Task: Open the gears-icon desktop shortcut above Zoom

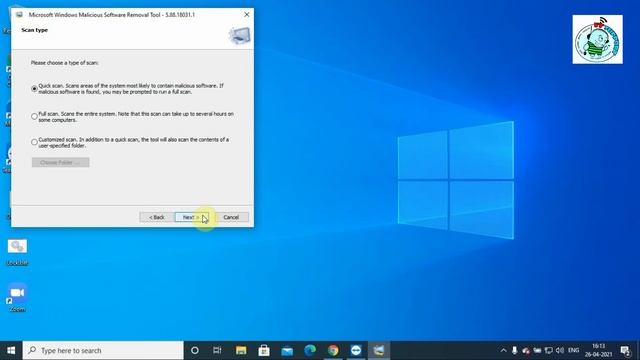Action: (x=17, y=251)
